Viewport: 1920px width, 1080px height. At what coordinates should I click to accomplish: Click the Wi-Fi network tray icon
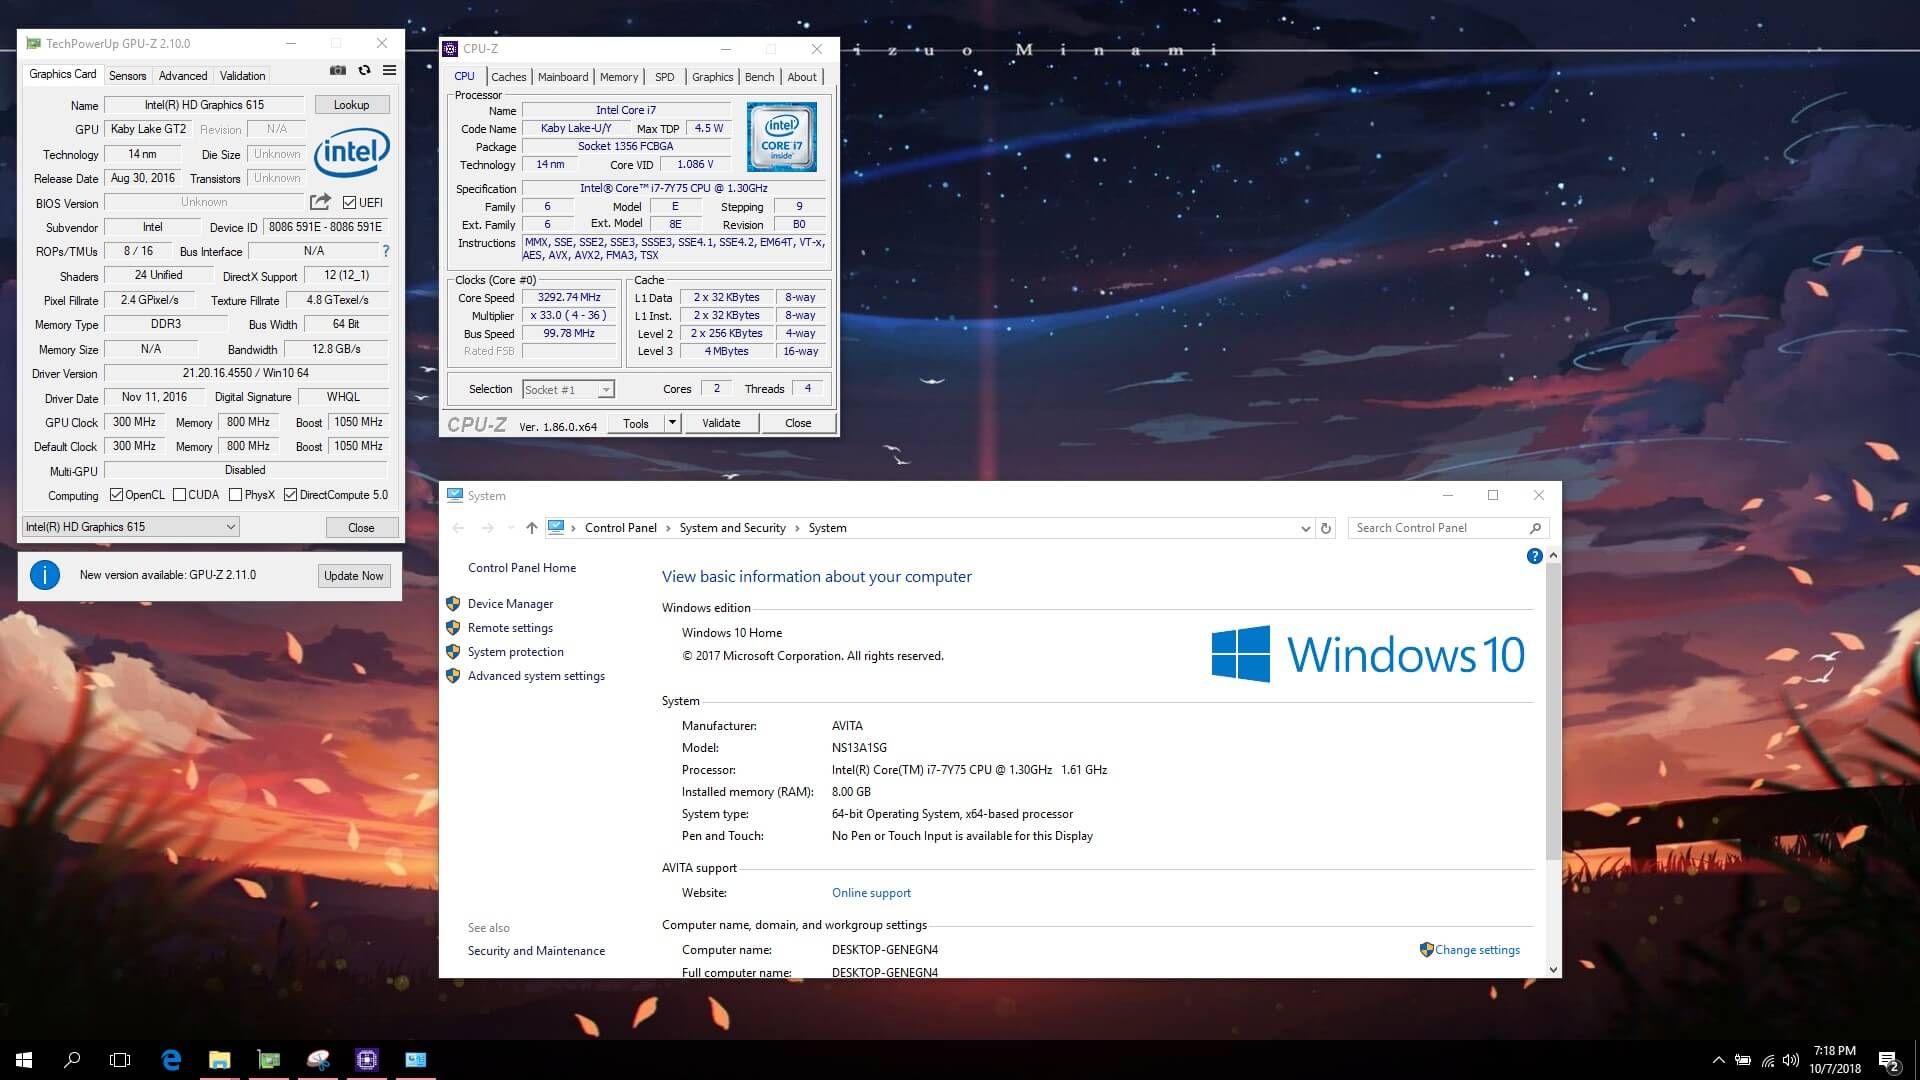(1767, 1060)
